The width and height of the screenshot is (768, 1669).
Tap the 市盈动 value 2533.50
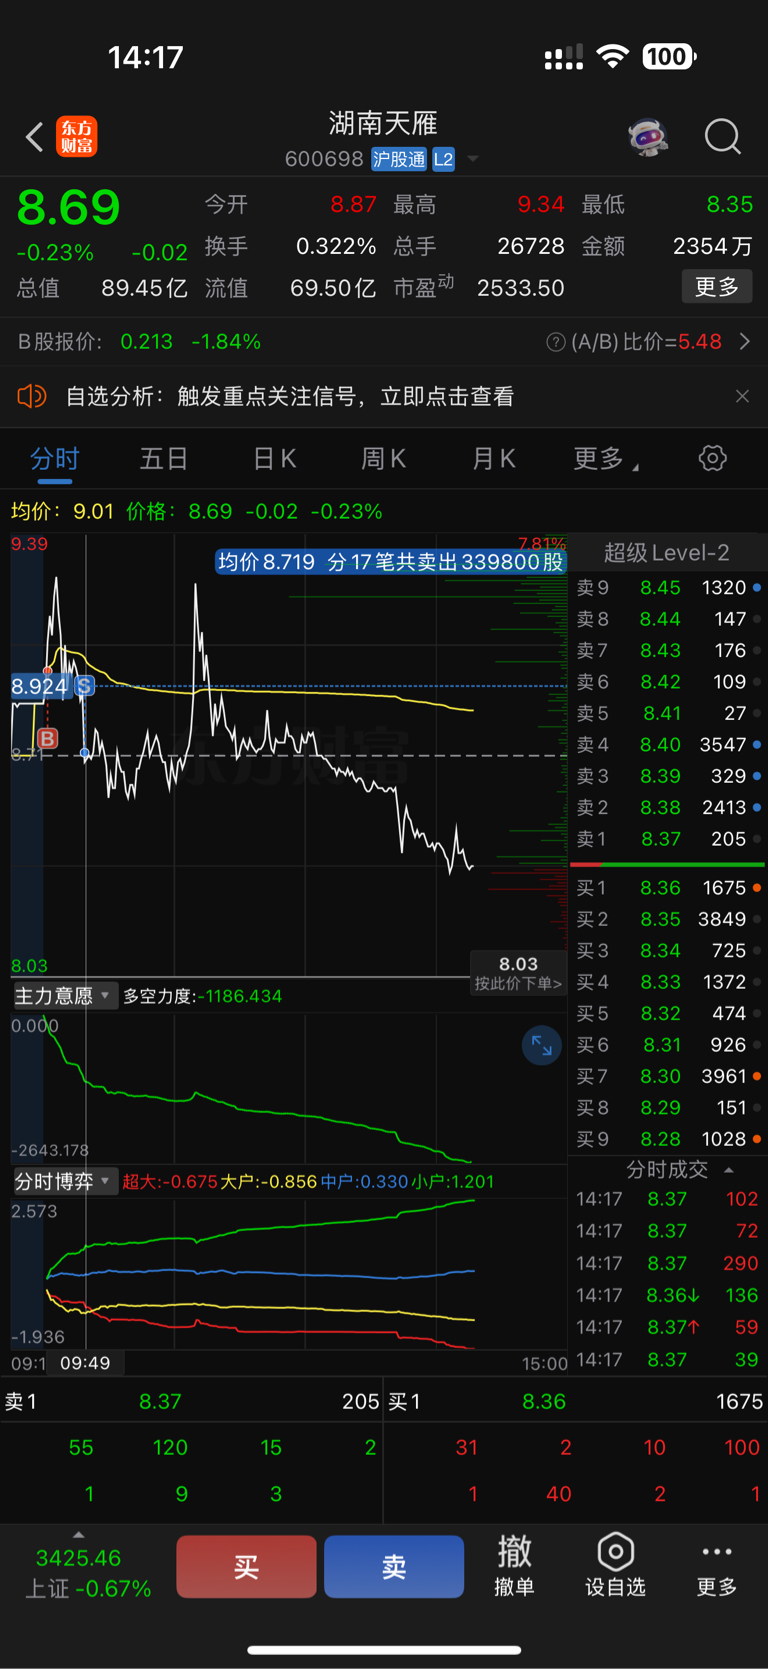[x=520, y=288]
